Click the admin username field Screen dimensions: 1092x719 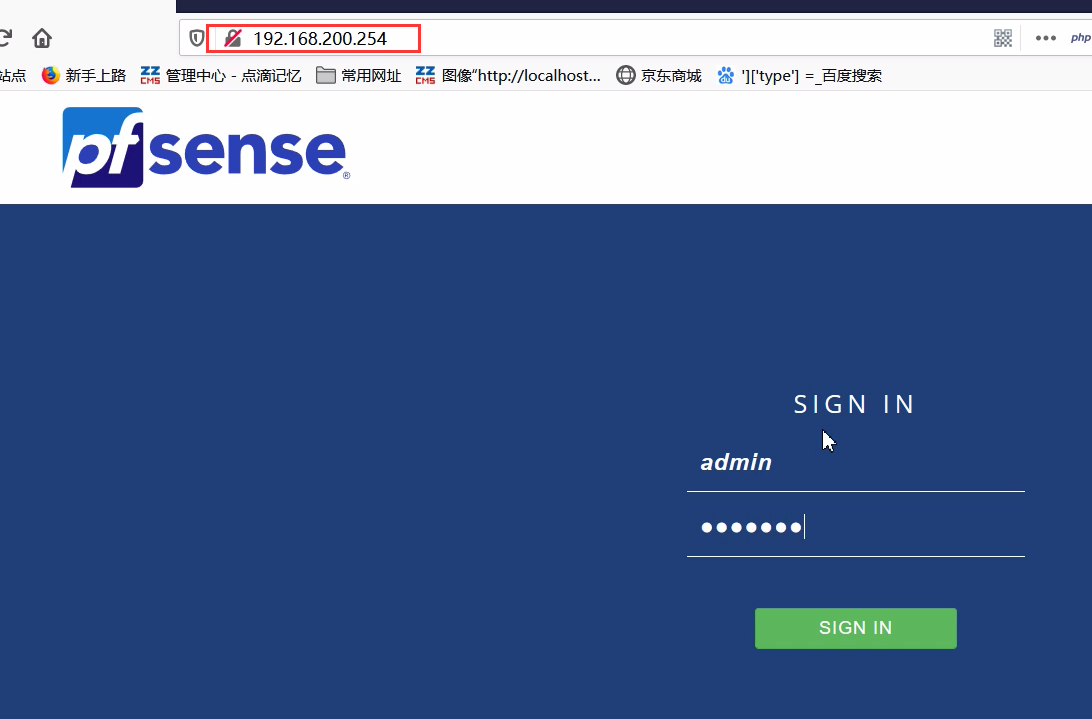pyautogui.click(x=855, y=463)
